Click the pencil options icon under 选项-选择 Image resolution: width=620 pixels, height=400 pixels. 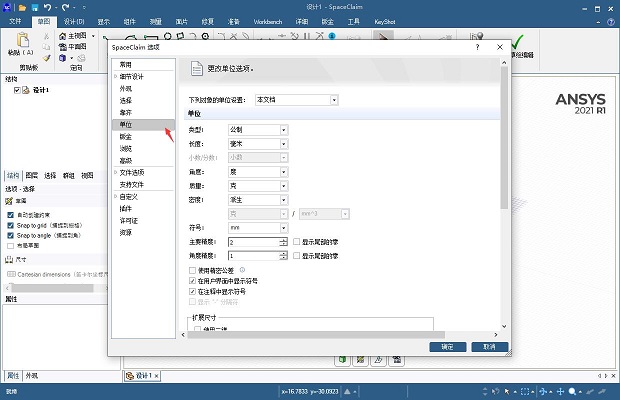pyautogui.click(x=9, y=201)
